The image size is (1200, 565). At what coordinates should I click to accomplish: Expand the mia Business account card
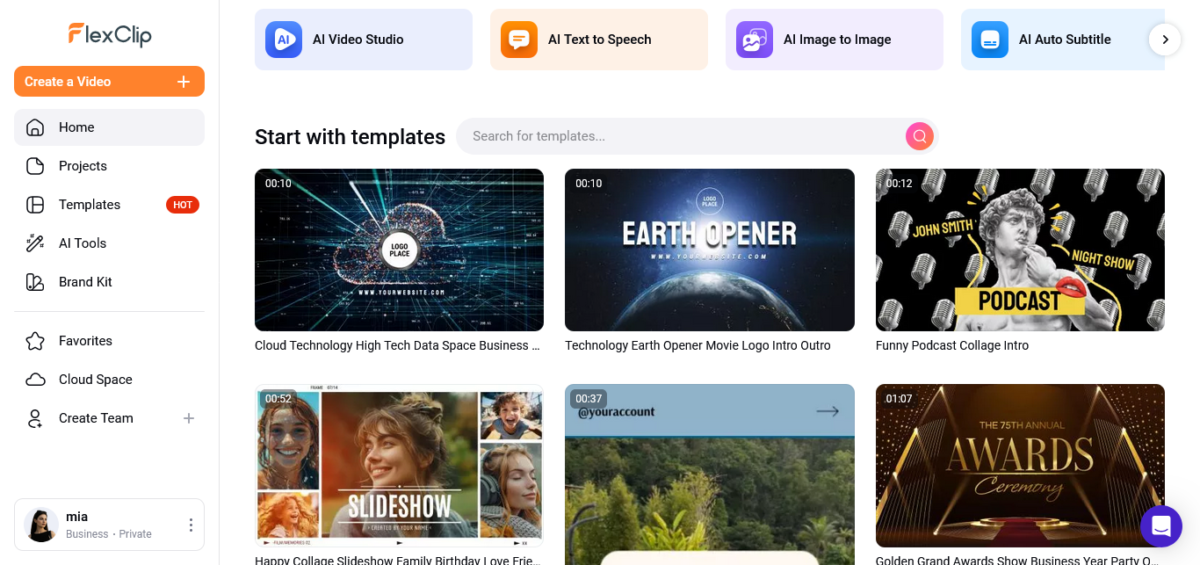(100, 525)
